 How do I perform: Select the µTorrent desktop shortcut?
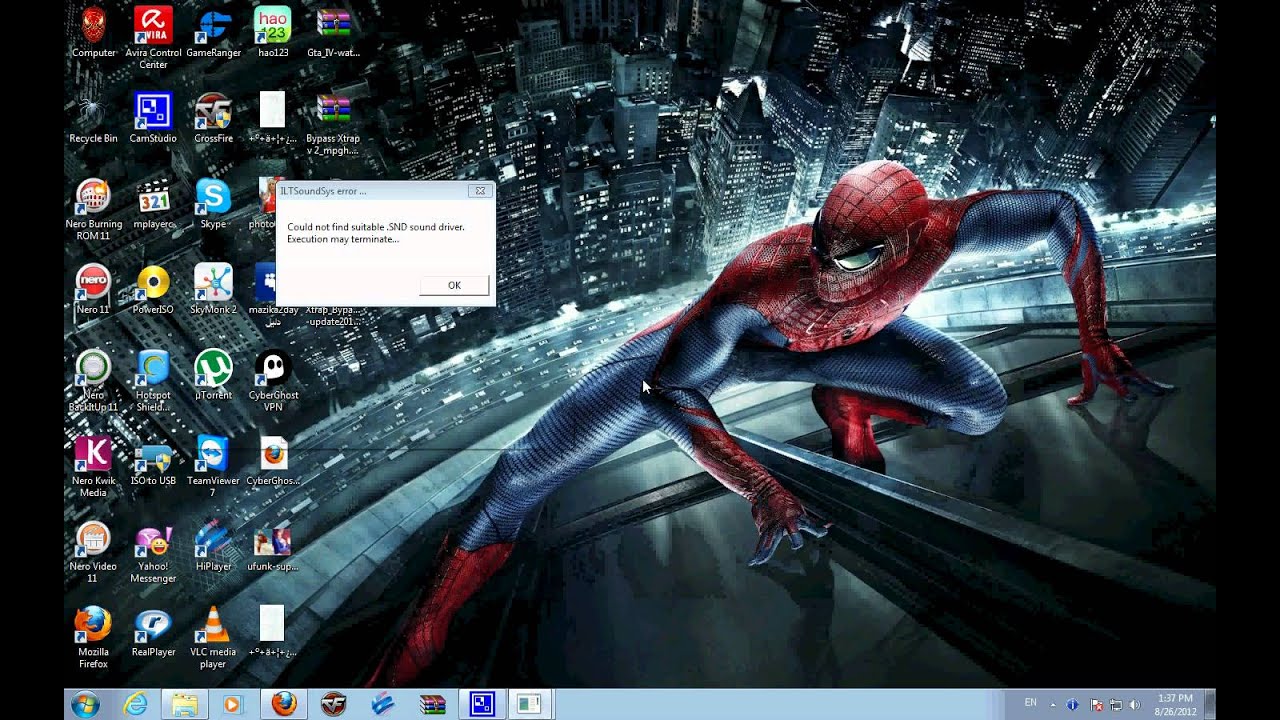(213, 375)
